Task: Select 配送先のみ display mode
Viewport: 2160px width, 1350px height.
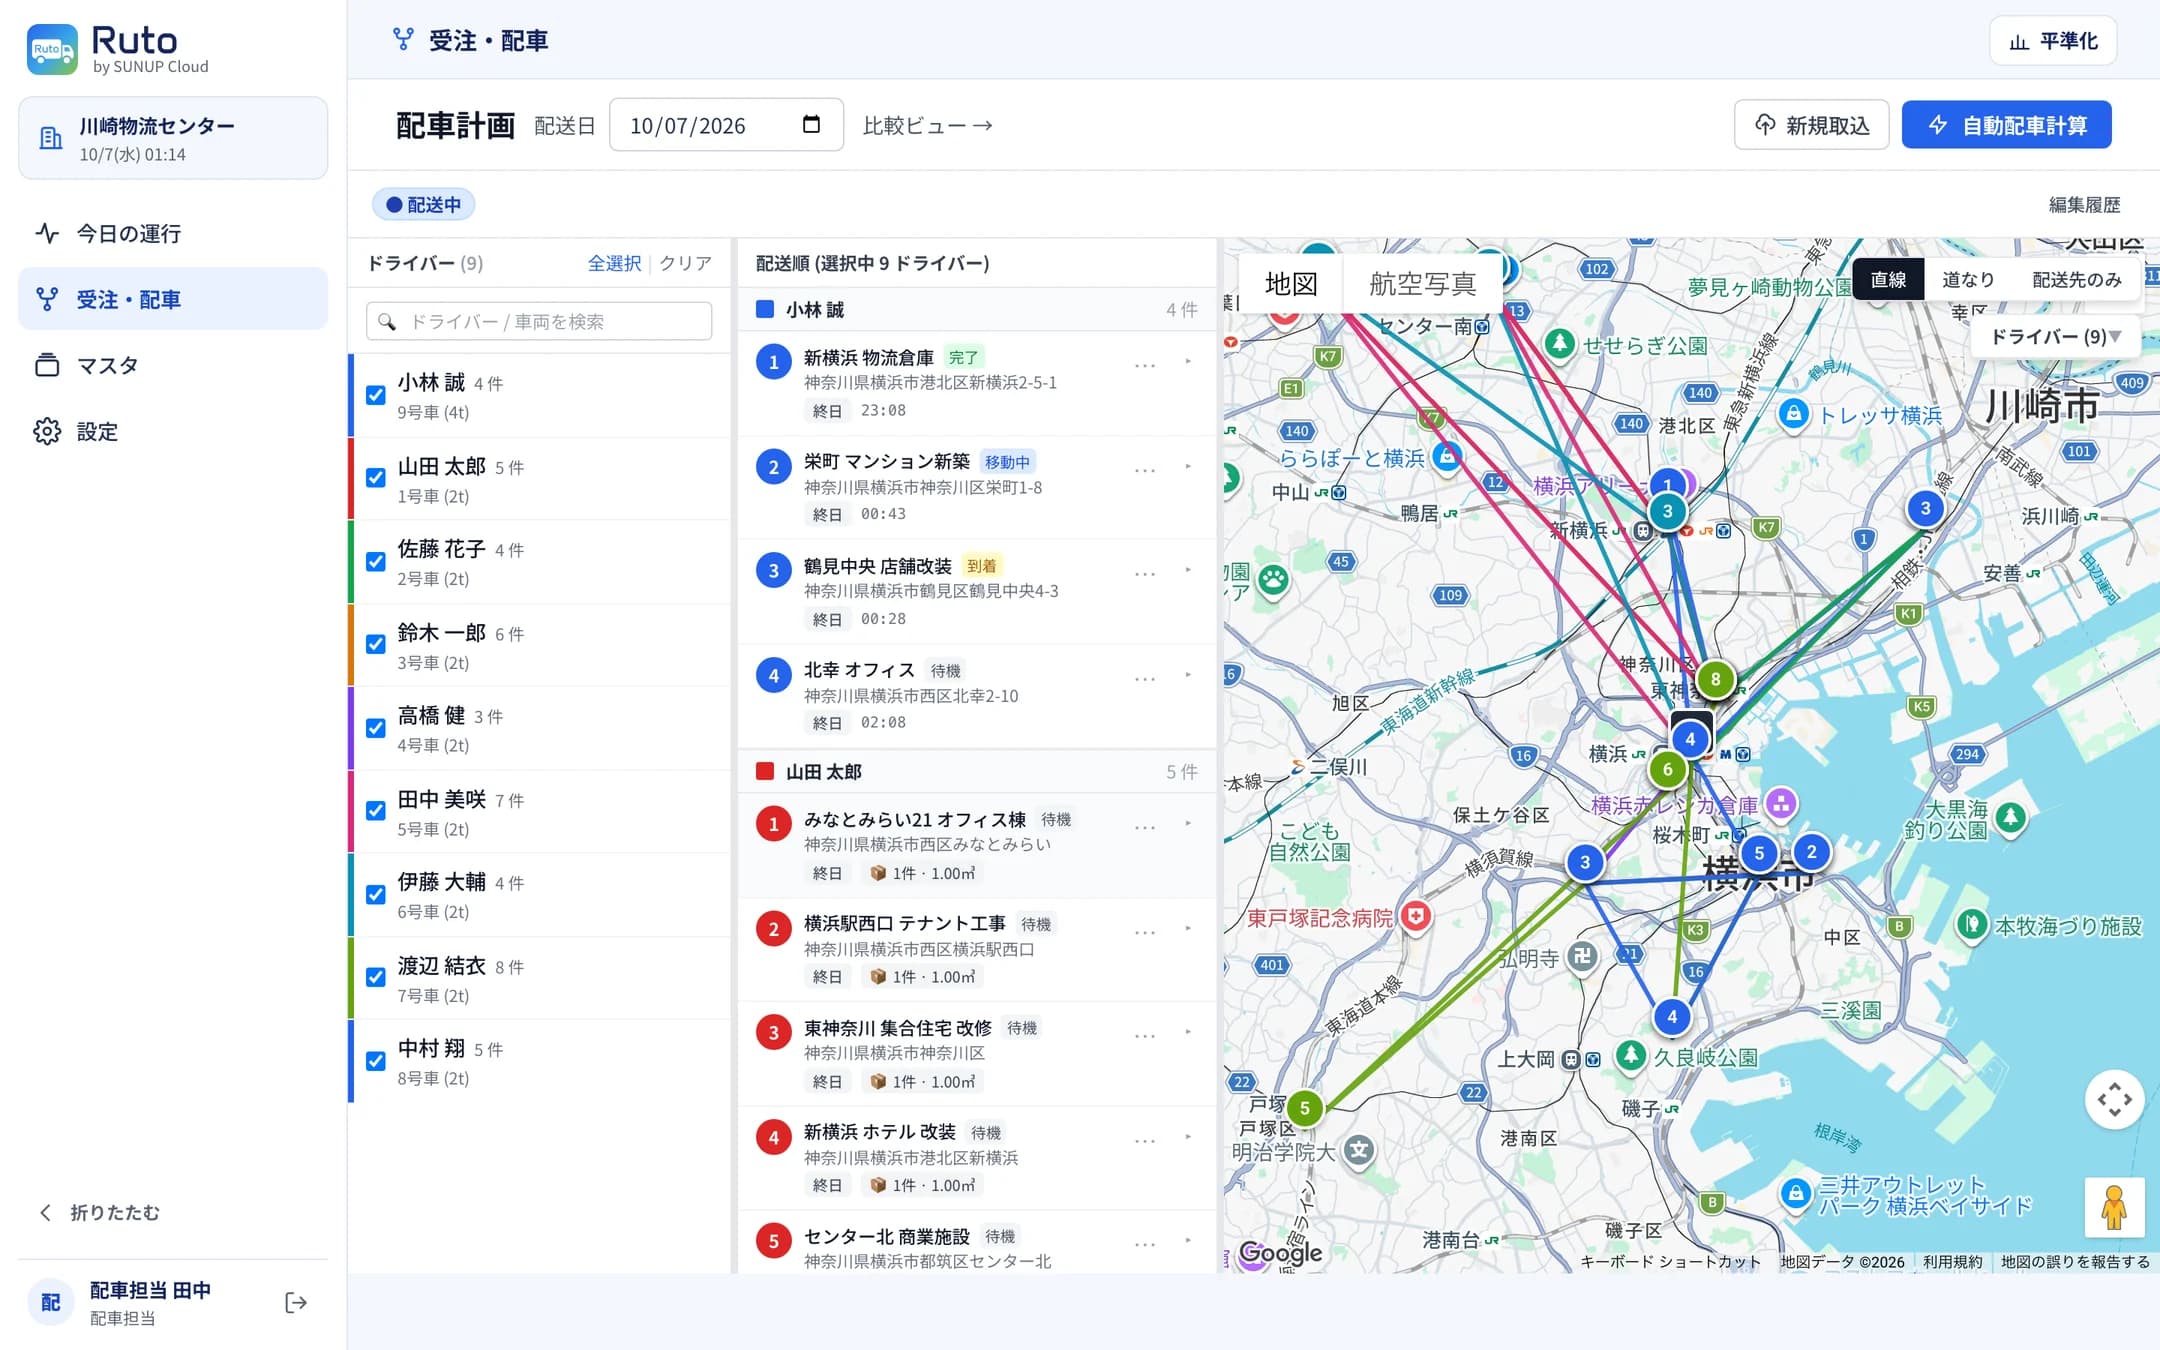Action: click(x=2076, y=280)
